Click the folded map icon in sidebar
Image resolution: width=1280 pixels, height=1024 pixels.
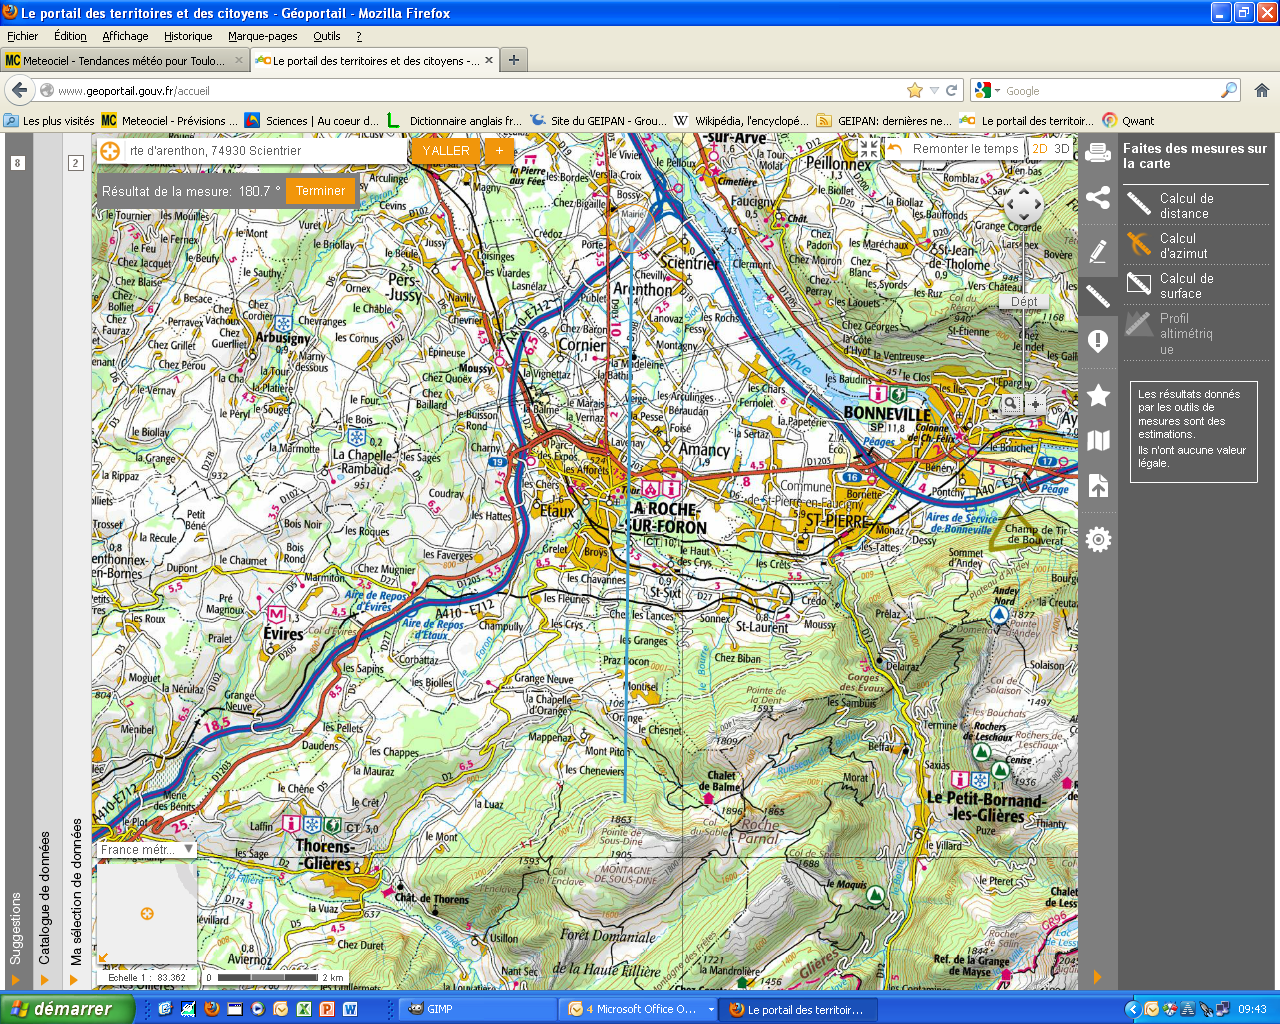[1098, 441]
